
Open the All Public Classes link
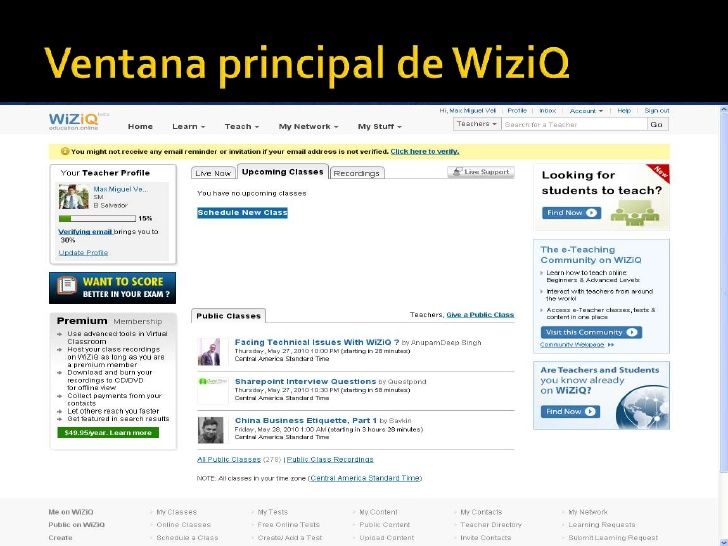pyautogui.click(x=229, y=459)
